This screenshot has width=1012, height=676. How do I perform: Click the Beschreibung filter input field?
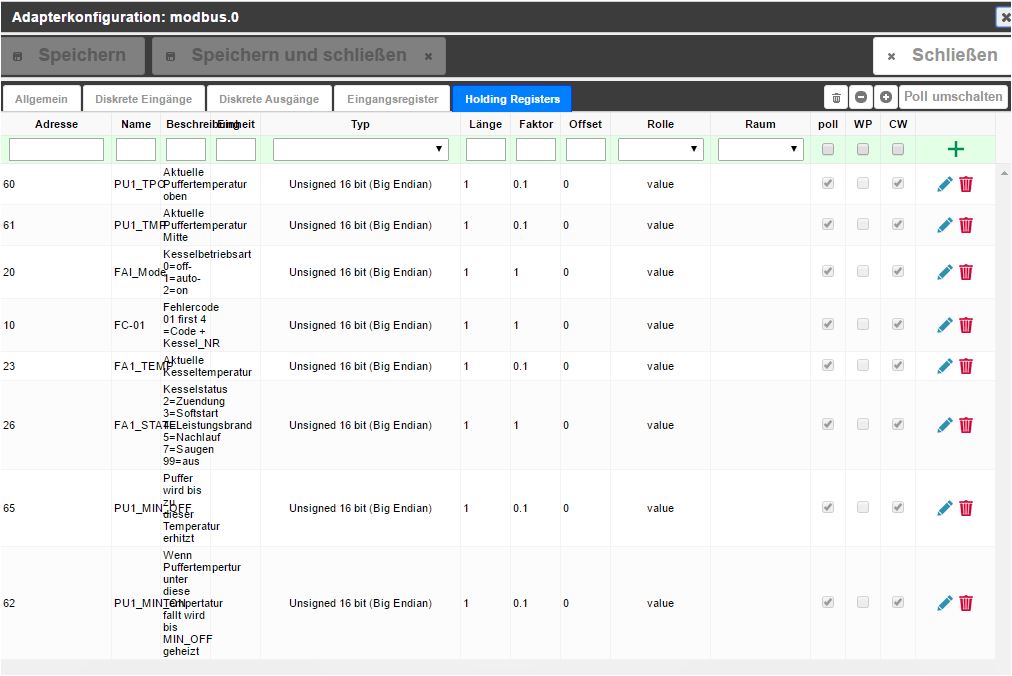[186, 149]
